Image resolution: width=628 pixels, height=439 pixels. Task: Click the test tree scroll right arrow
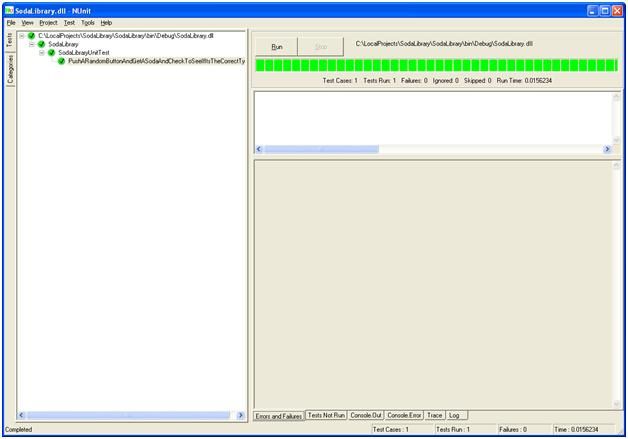click(241, 415)
